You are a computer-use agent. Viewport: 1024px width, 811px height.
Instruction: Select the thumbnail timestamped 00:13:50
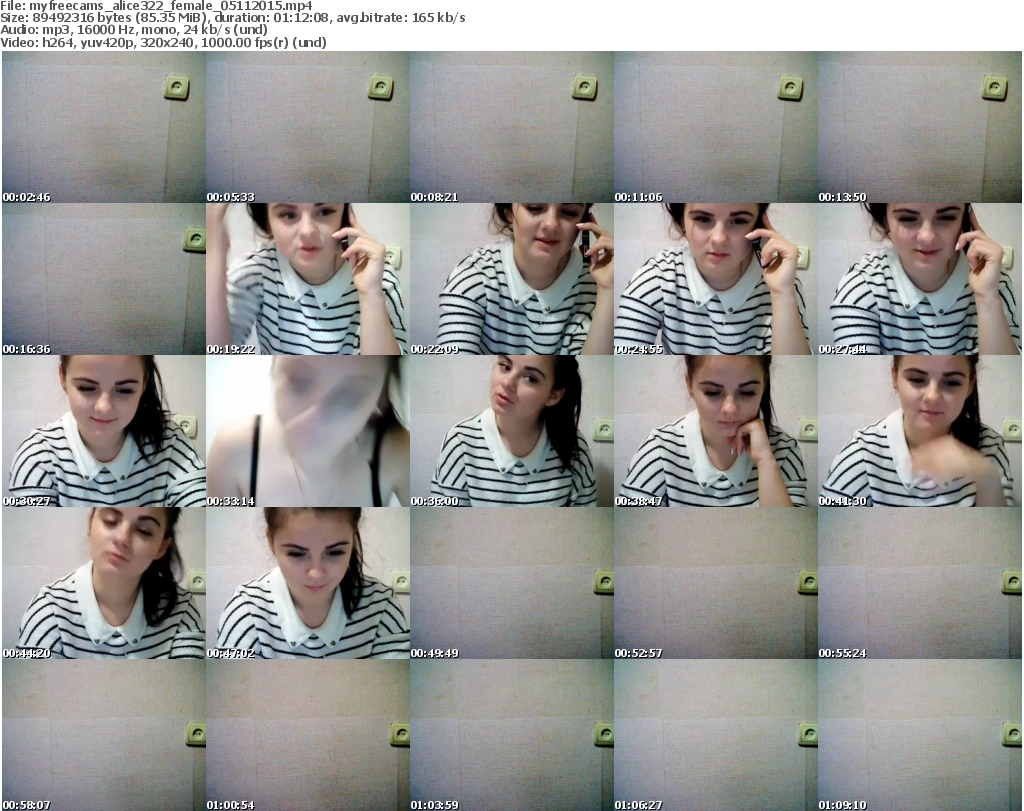(920, 127)
